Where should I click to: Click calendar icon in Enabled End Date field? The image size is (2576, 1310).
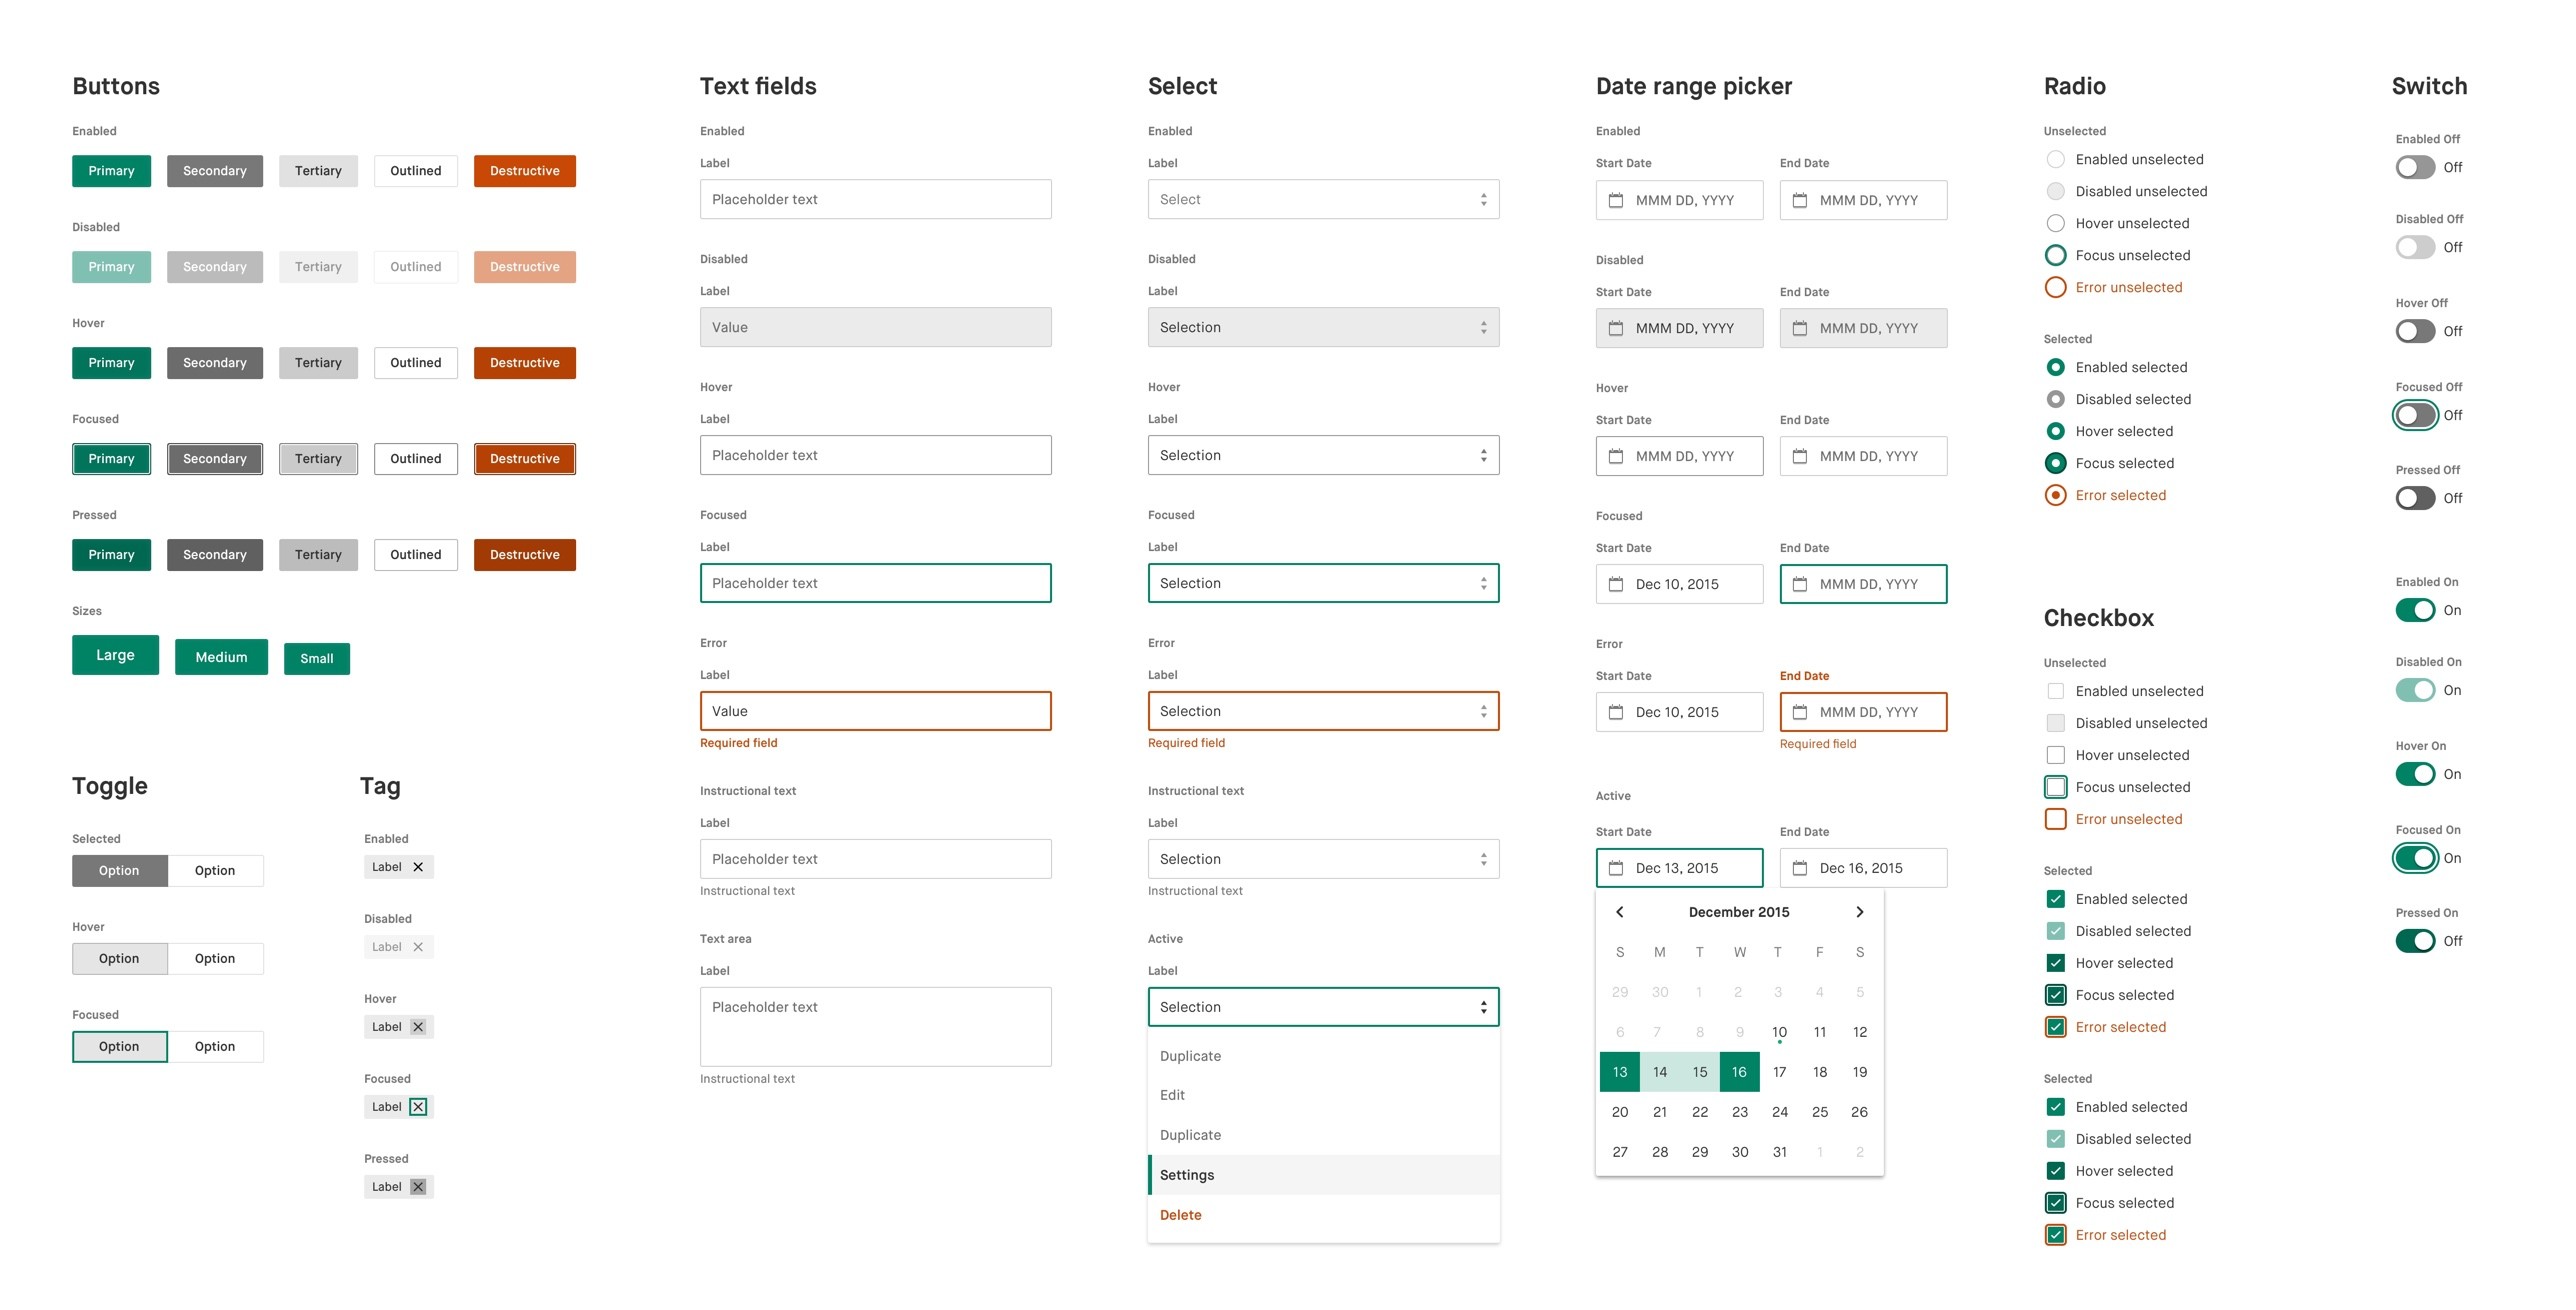1800,200
